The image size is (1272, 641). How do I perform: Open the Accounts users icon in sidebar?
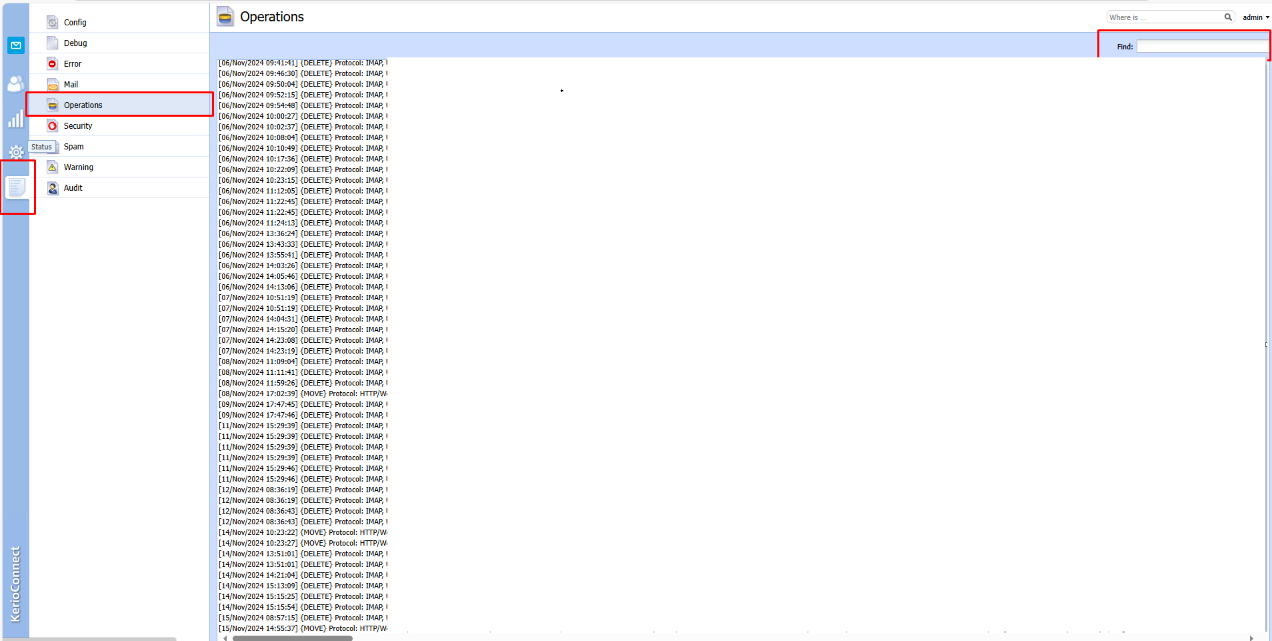(x=16, y=84)
